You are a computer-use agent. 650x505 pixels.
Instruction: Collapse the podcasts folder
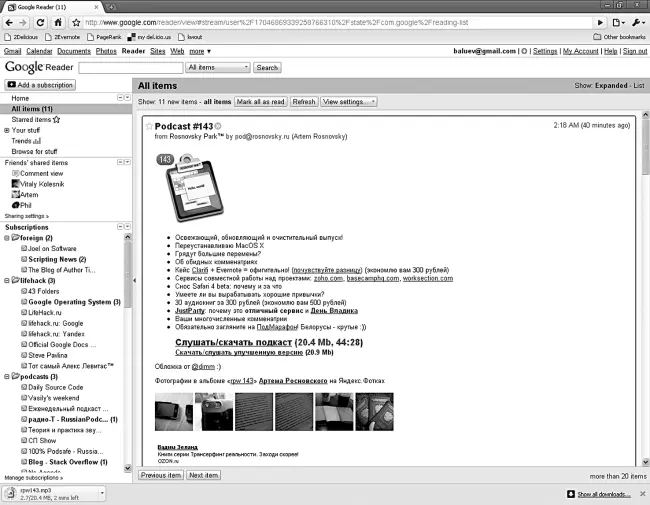7,376
